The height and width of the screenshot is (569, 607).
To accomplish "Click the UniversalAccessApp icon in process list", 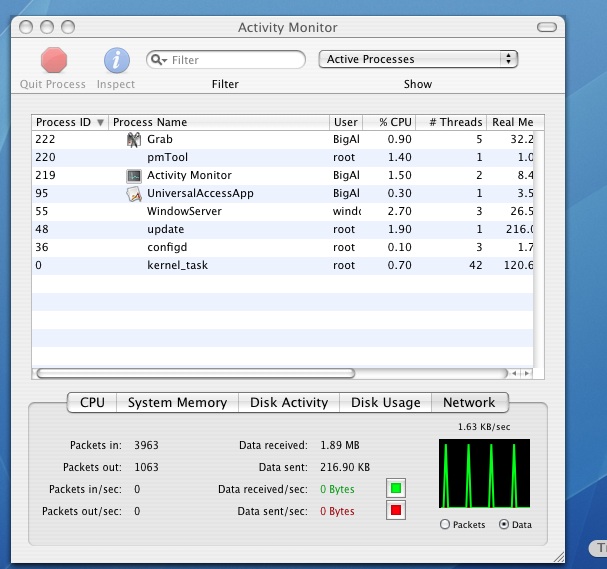I will tap(134, 194).
